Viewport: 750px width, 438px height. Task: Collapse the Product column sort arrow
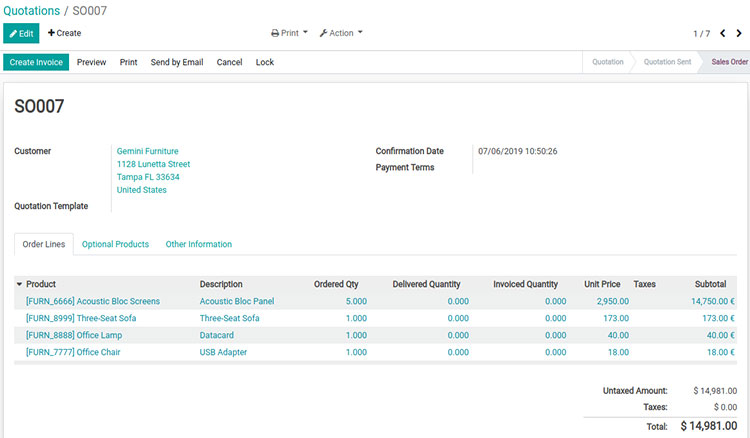click(x=19, y=284)
